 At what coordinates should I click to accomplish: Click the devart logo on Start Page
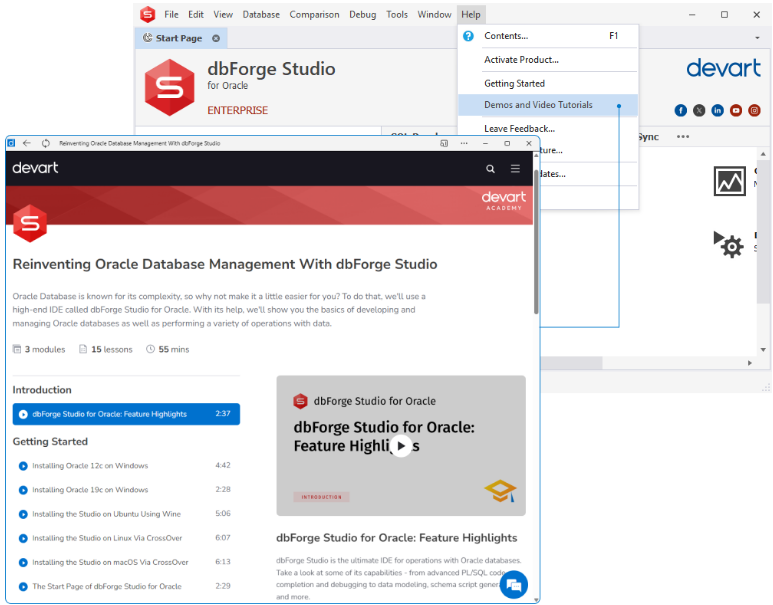coord(723,68)
